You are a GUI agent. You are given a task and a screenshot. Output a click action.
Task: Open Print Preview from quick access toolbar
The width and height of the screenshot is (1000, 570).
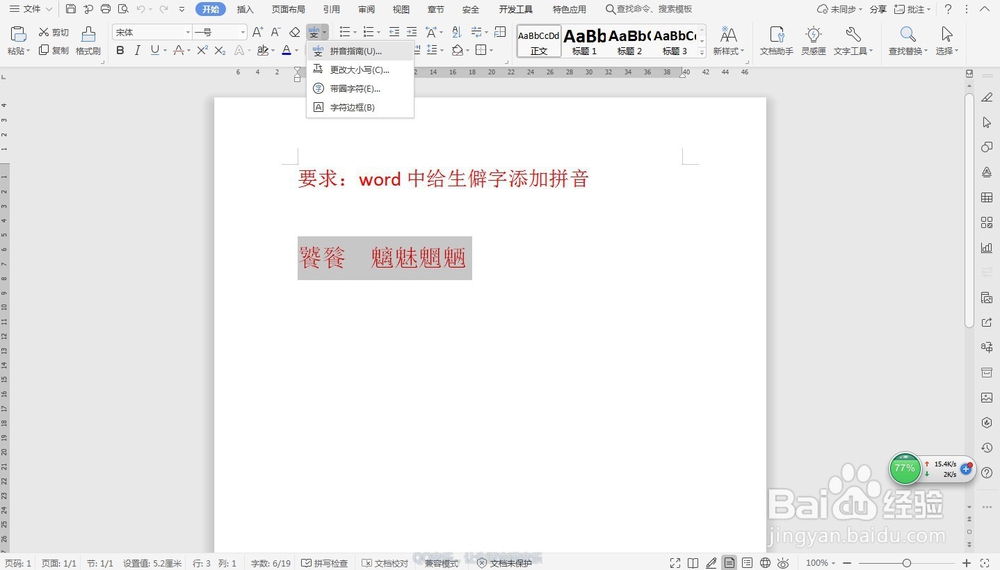123,9
